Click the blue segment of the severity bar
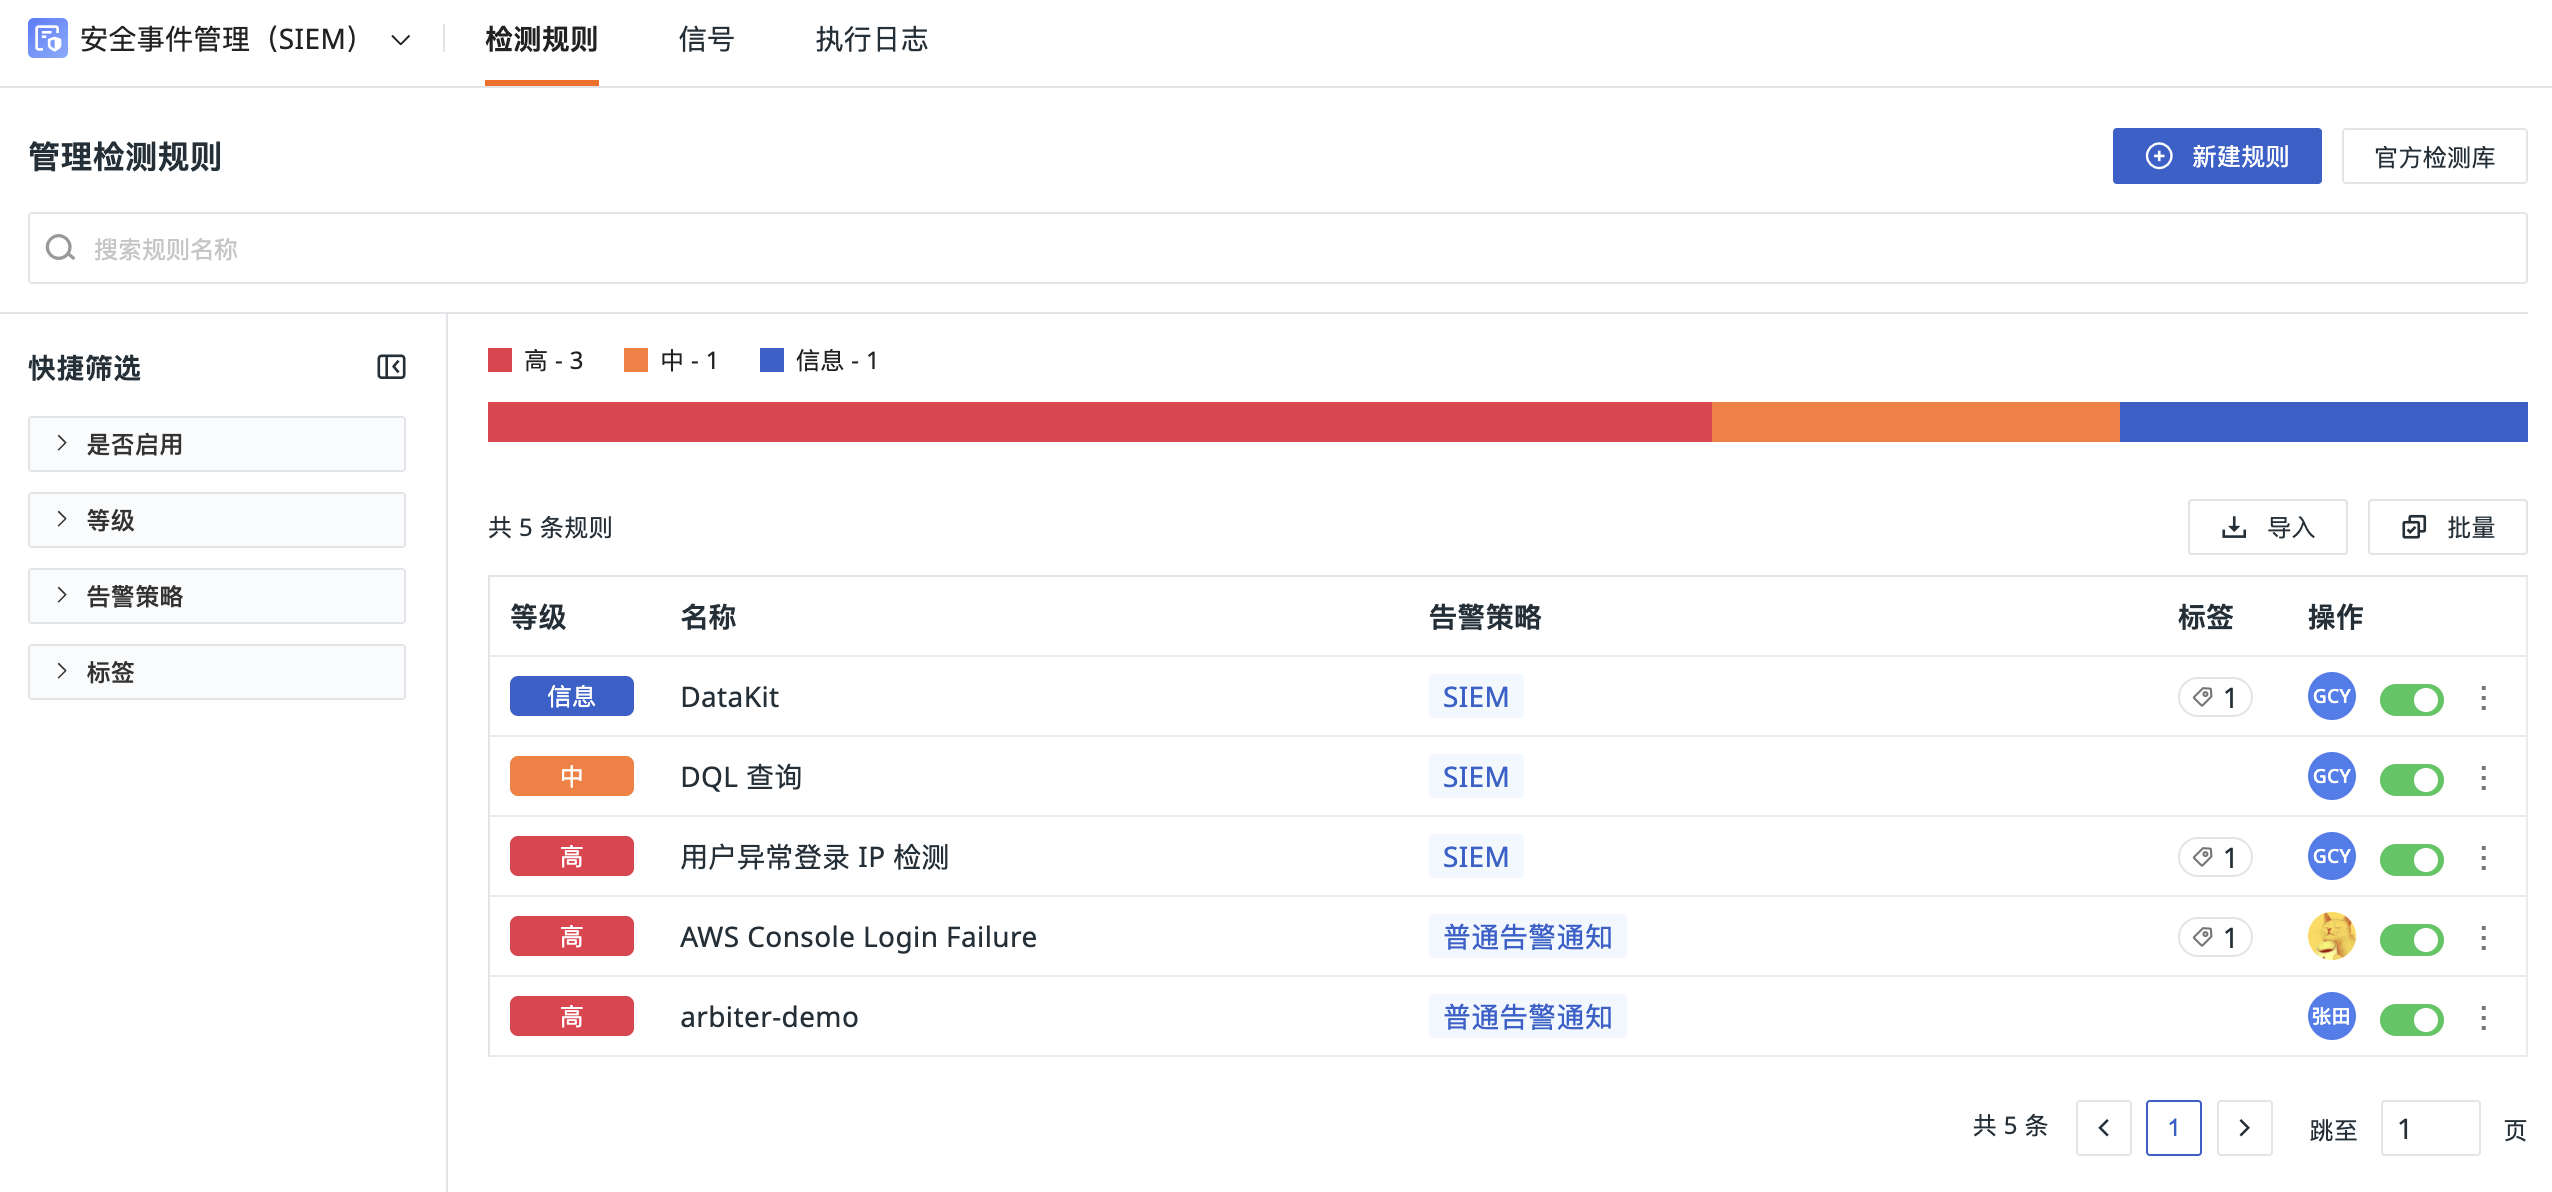 point(2324,422)
